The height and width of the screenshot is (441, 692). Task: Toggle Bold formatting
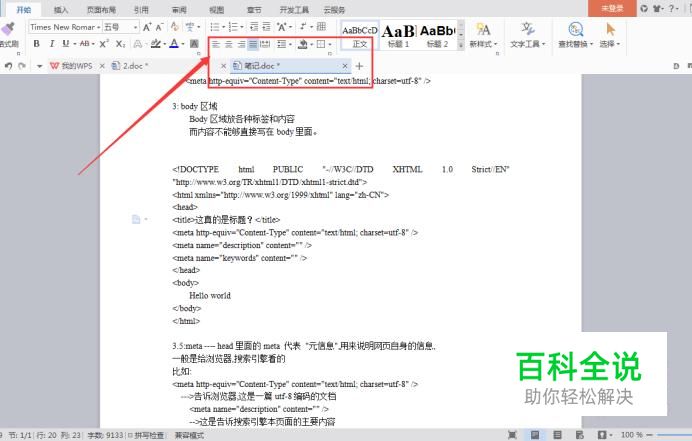pyautogui.click(x=37, y=44)
